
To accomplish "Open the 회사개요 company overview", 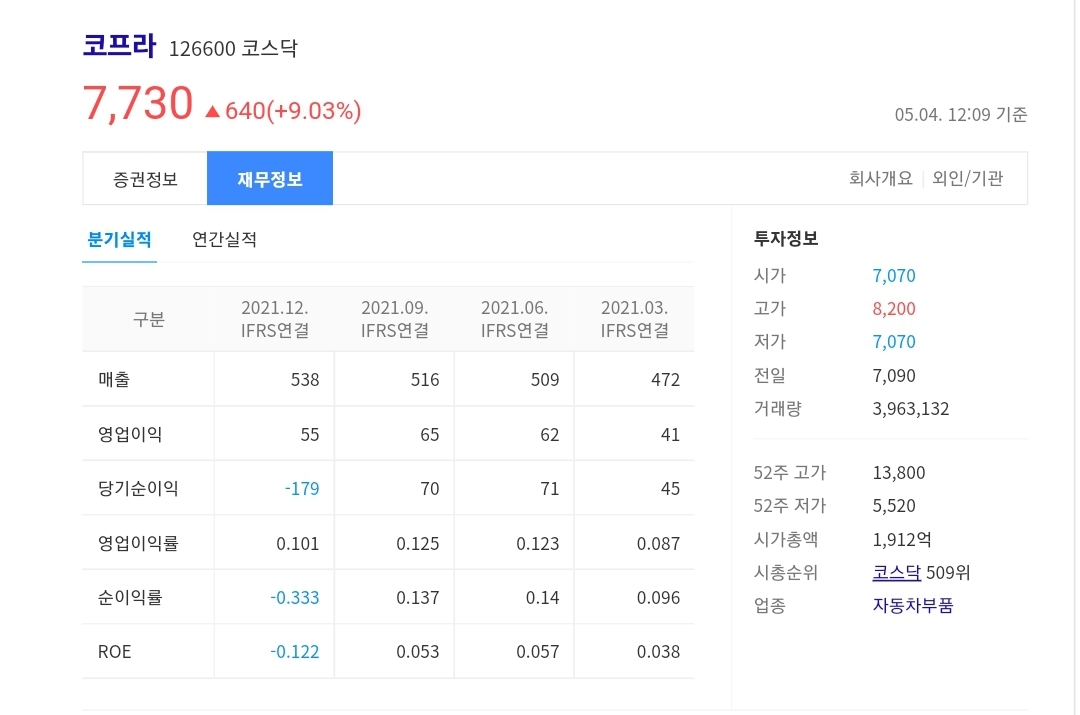I will (x=878, y=177).
